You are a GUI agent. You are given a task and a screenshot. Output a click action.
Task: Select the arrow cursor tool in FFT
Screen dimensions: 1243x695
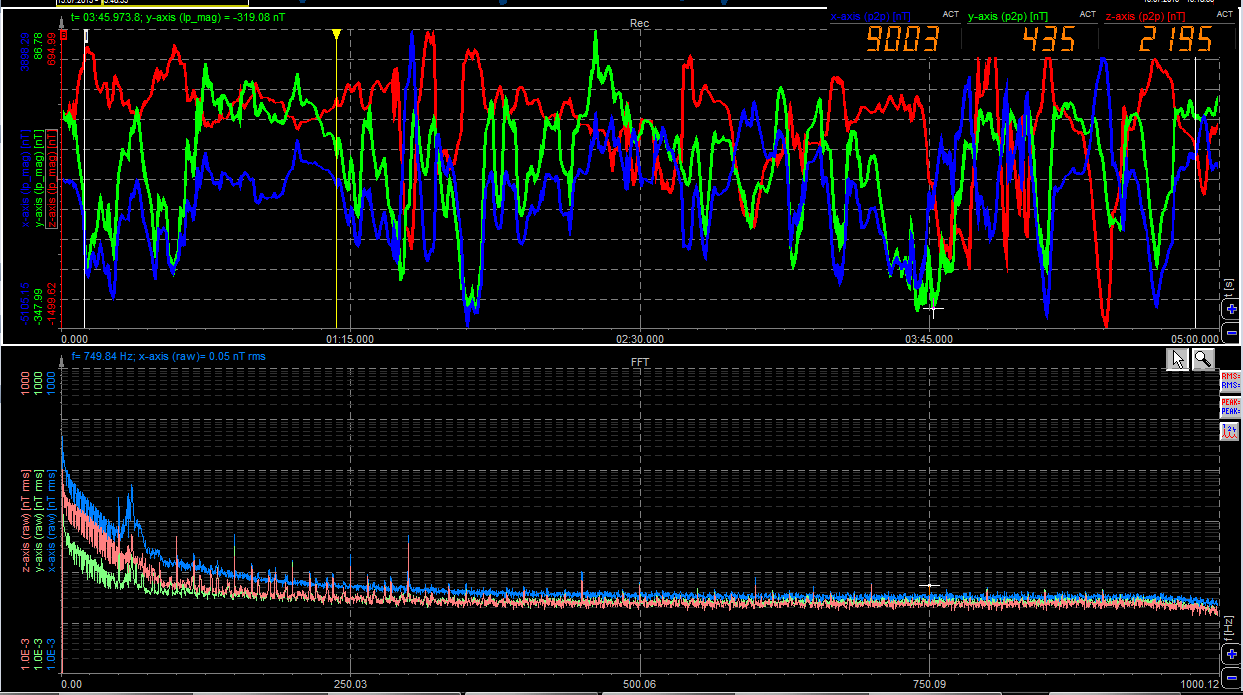point(1178,360)
